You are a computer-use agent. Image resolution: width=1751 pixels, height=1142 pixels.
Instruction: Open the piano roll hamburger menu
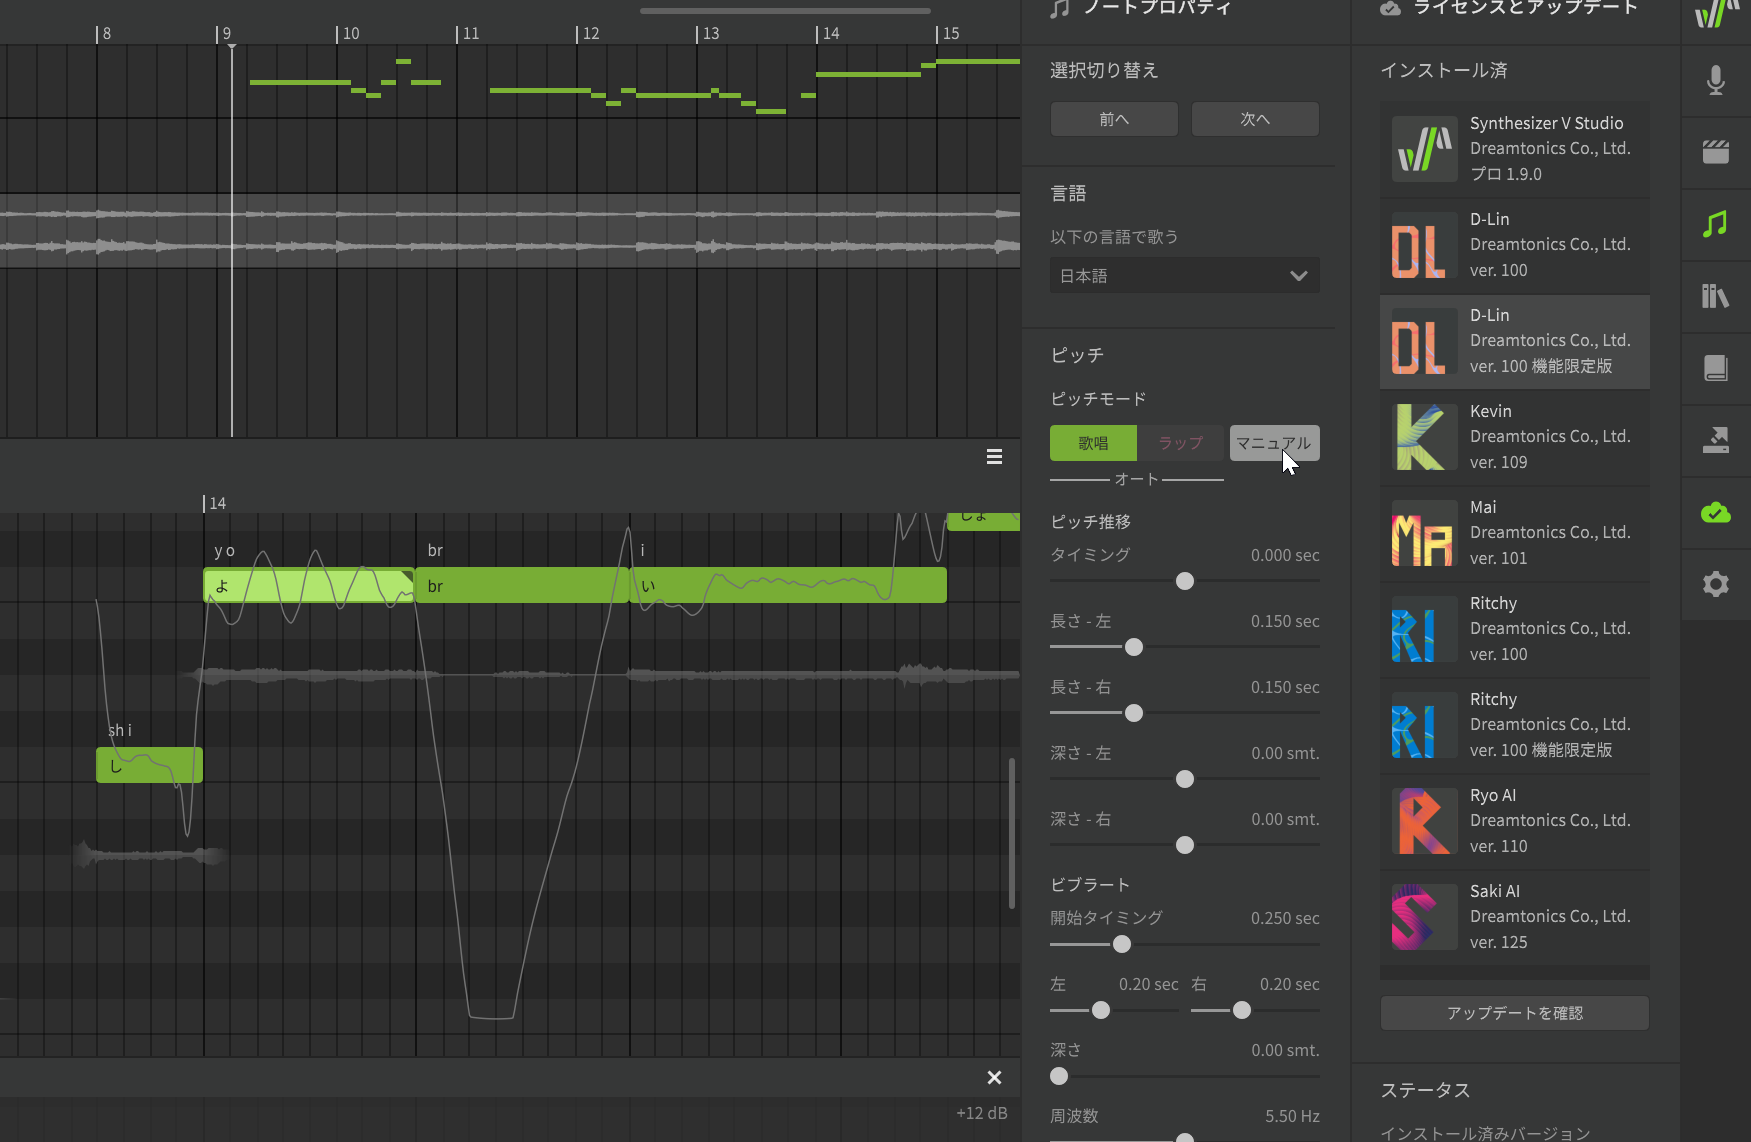994,457
